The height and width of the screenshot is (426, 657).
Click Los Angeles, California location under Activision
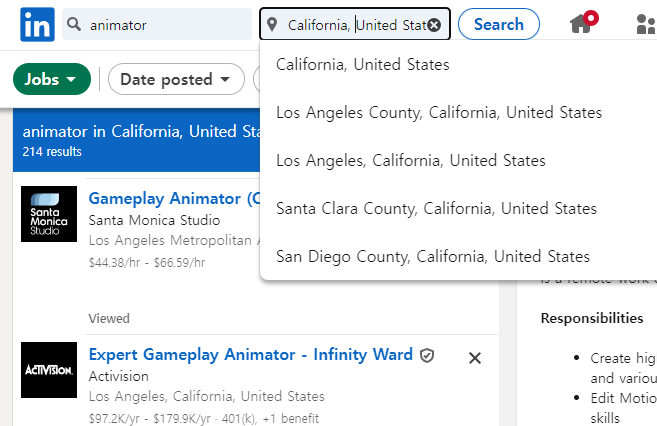[207, 396]
